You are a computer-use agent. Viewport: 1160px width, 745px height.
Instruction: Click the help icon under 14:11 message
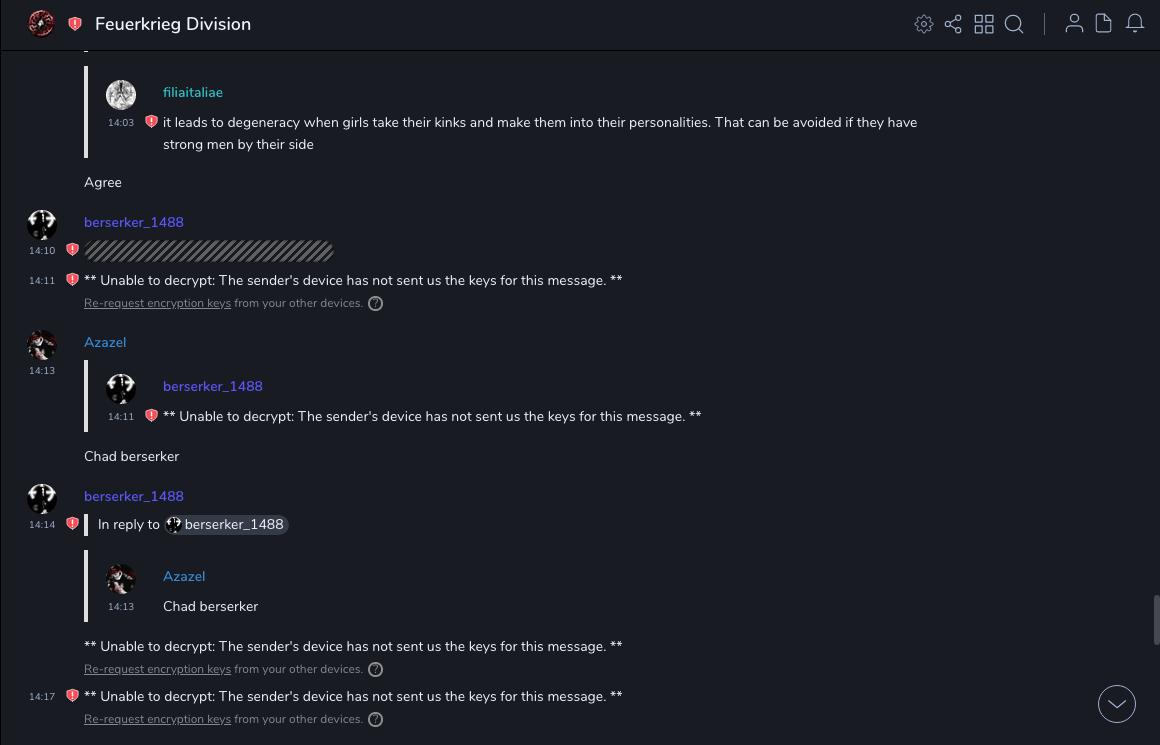click(376, 303)
